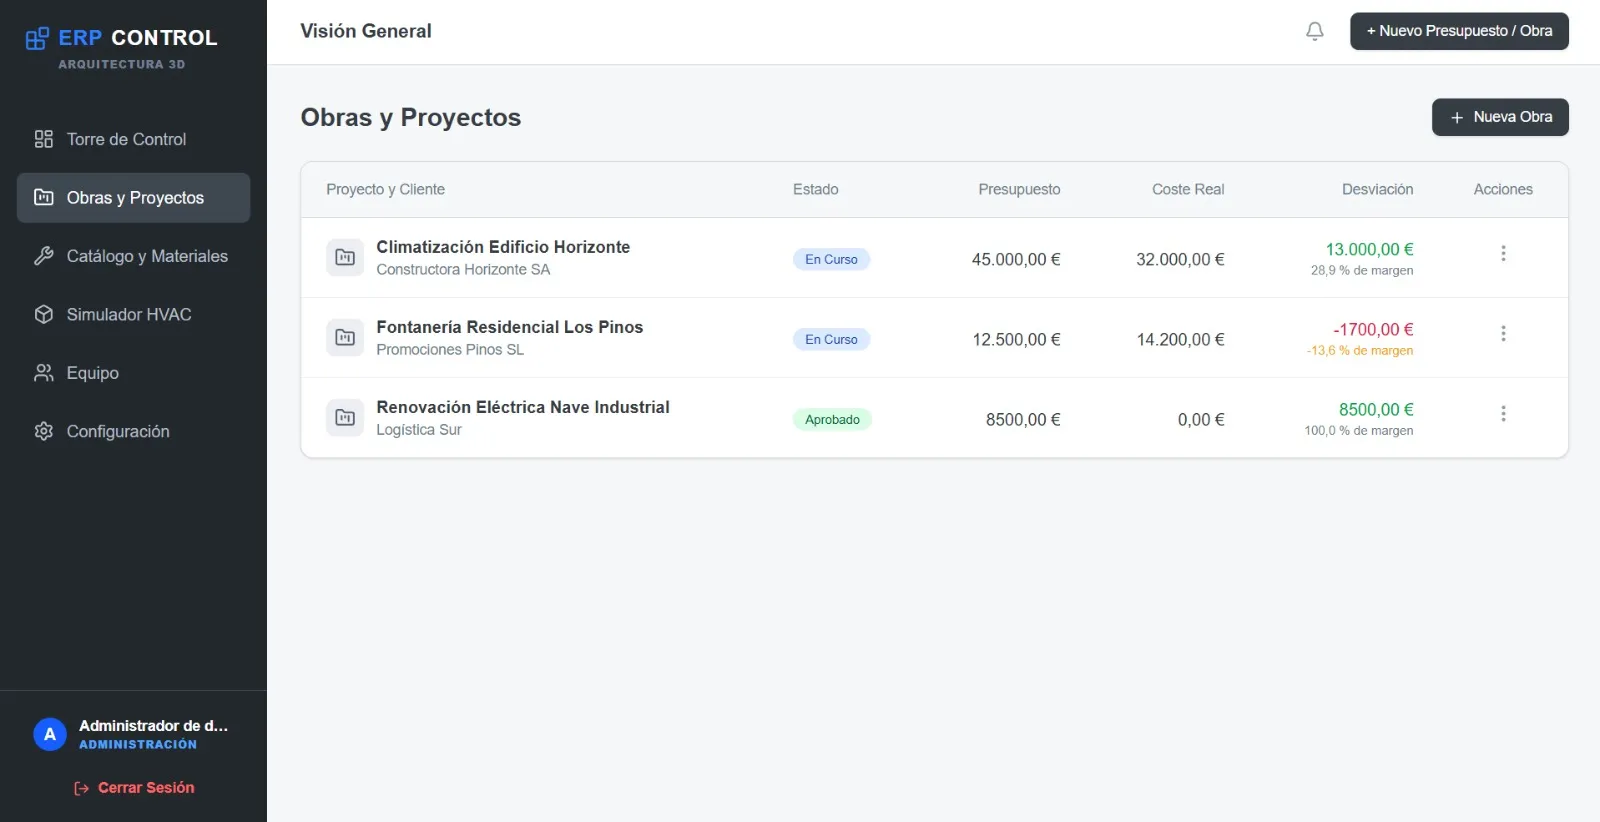Click the Visión General page title
This screenshot has height=822, width=1600.
(x=366, y=31)
